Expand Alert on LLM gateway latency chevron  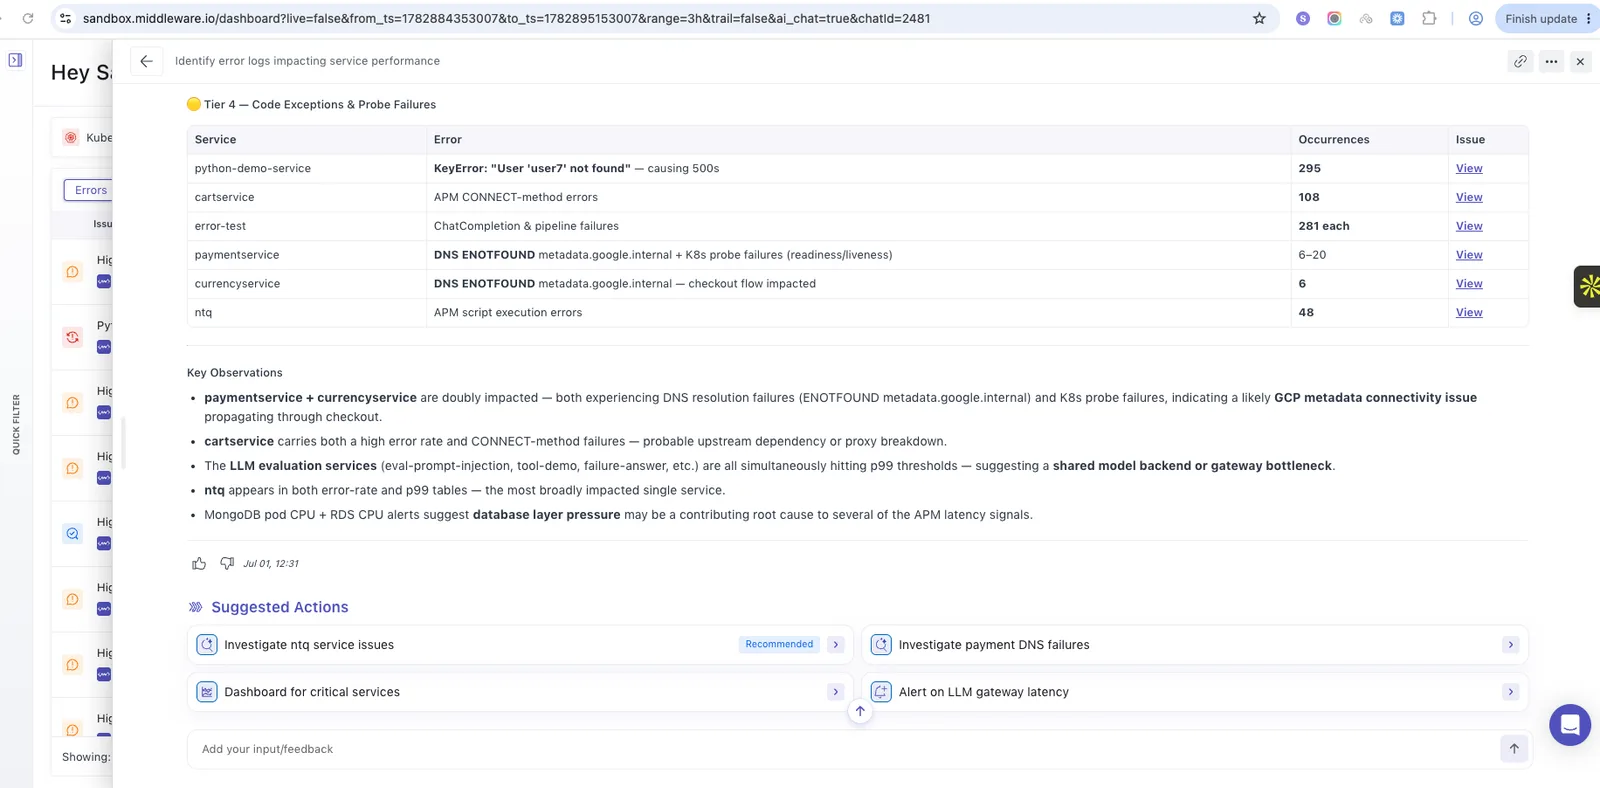pyautogui.click(x=1511, y=692)
